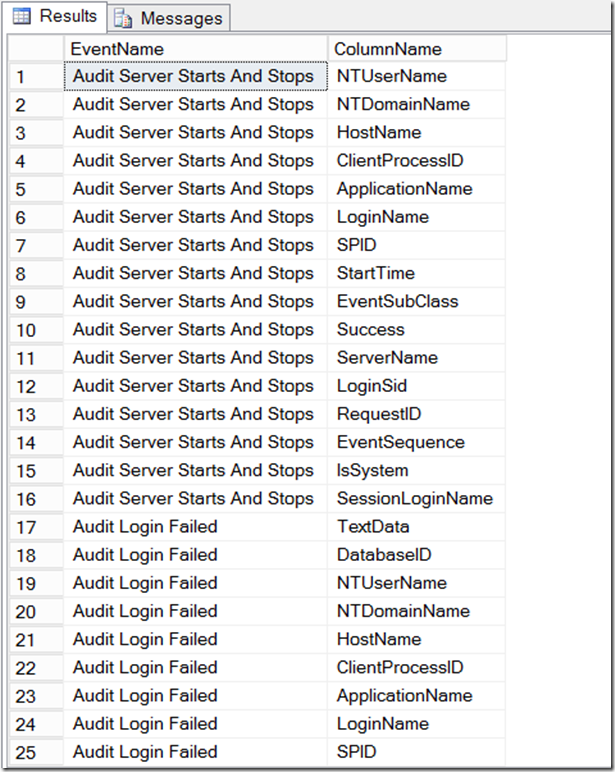615x772 pixels.
Task: Select the SessionLoginName cell in row 16
Action: (x=417, y=499)
